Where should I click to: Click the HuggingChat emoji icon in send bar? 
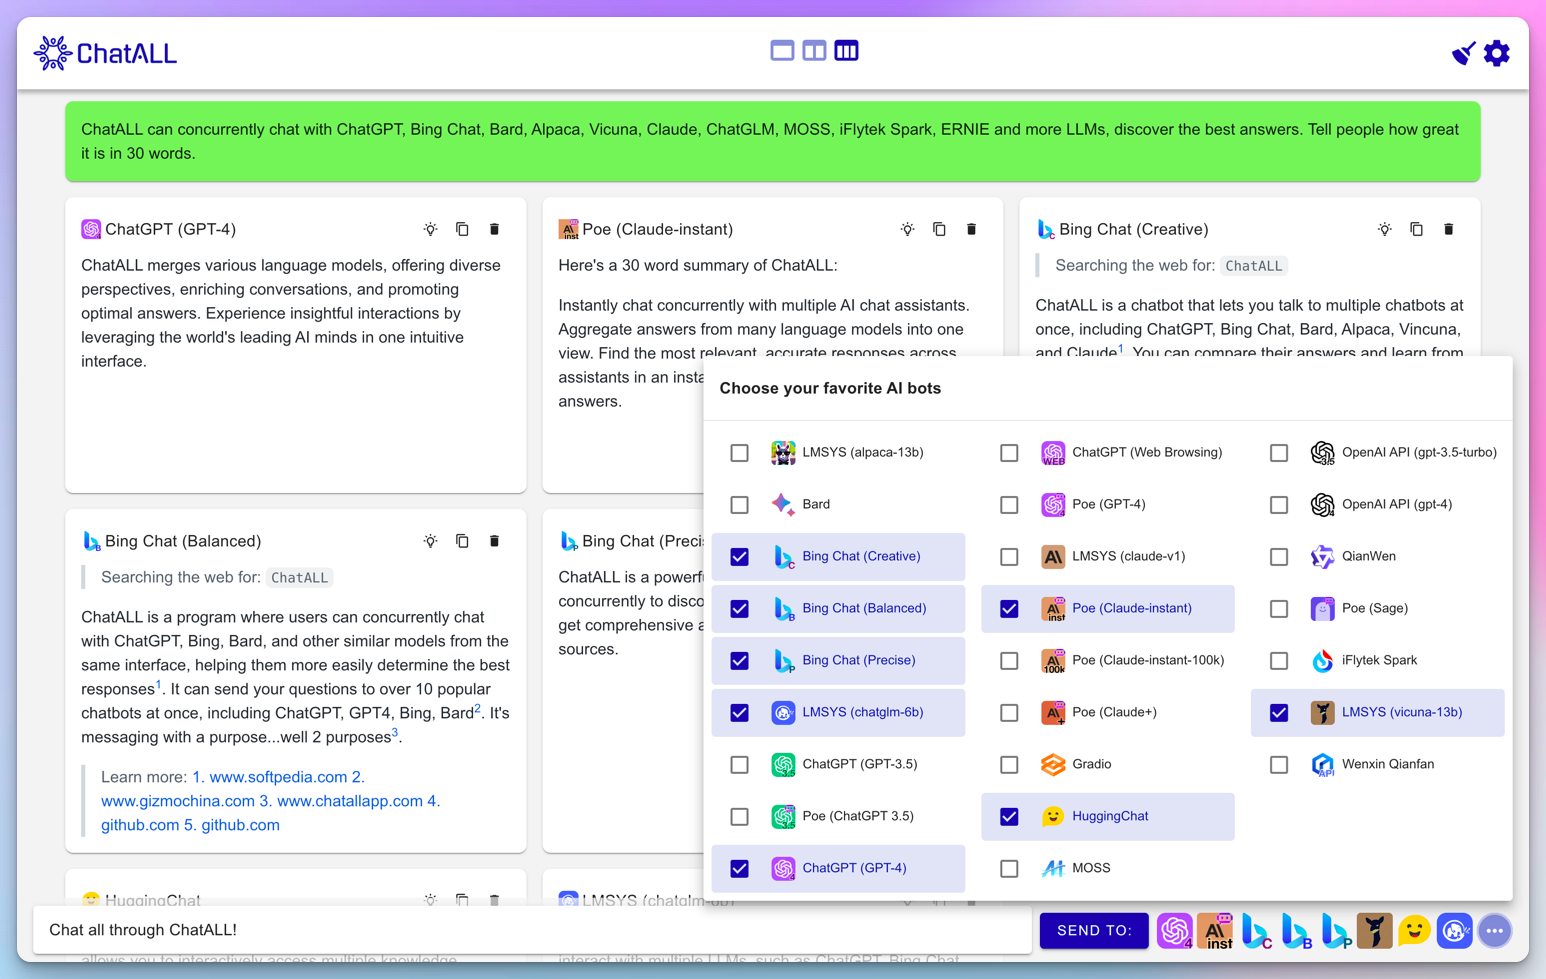1414,931
